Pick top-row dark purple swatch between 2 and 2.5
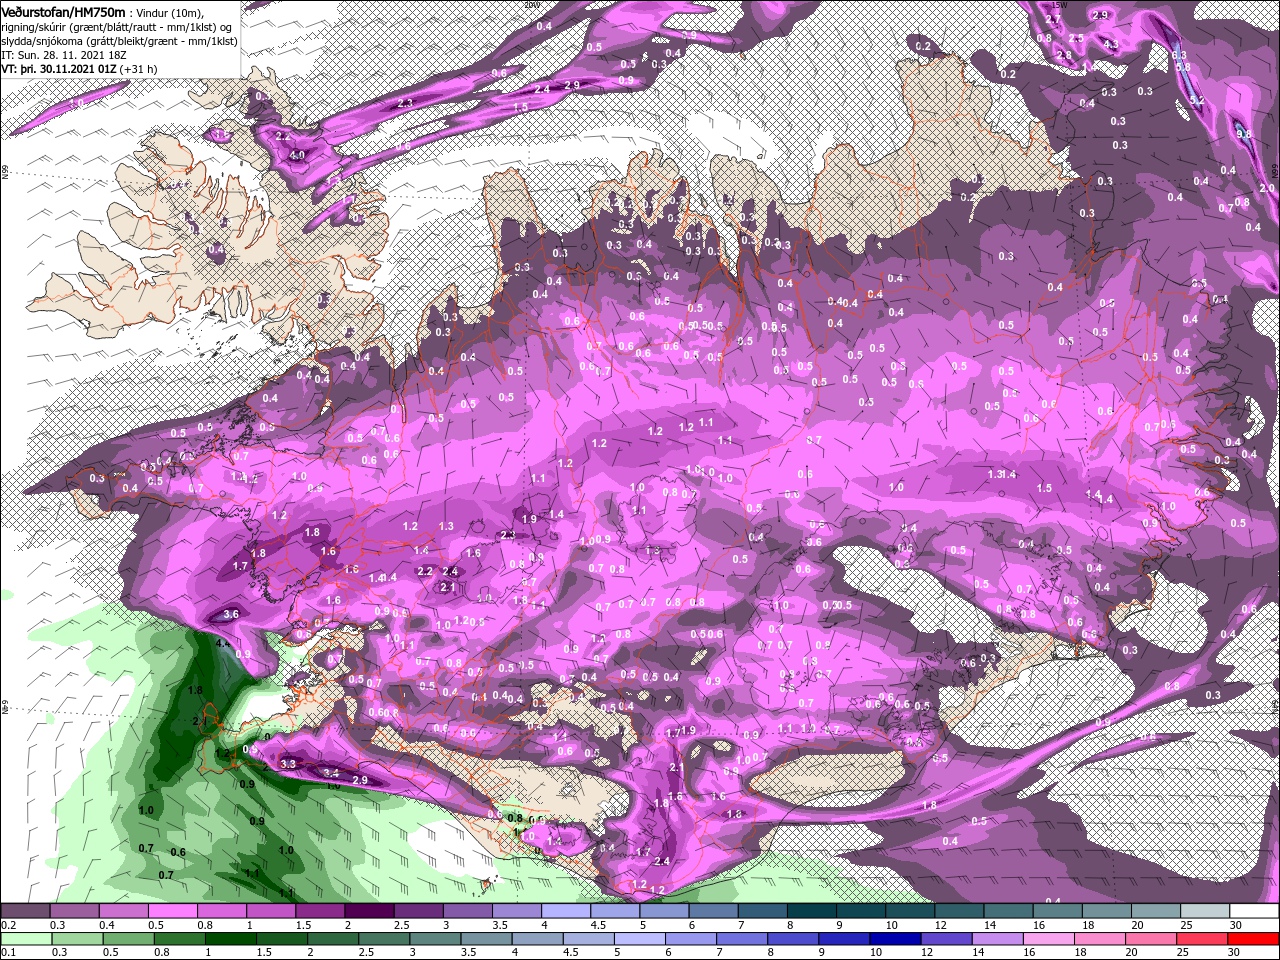Screen dimensions: 1280x960 tap(369, 911)
